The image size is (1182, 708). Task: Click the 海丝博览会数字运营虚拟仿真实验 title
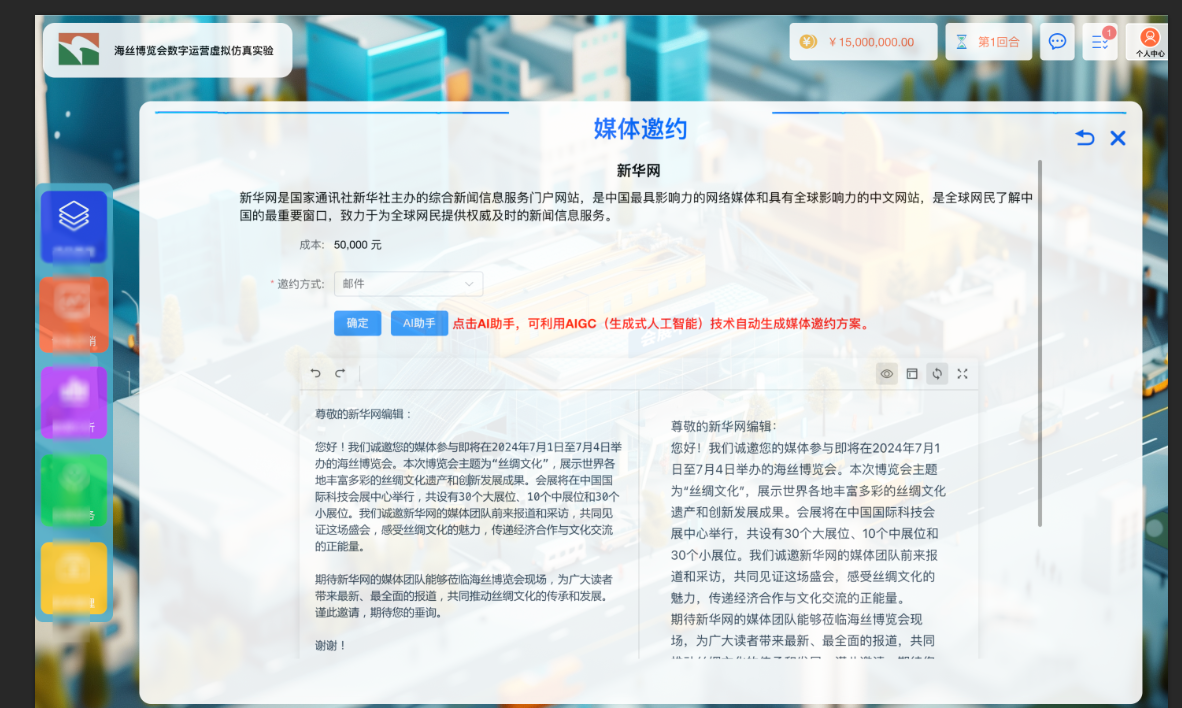point(194,51)
